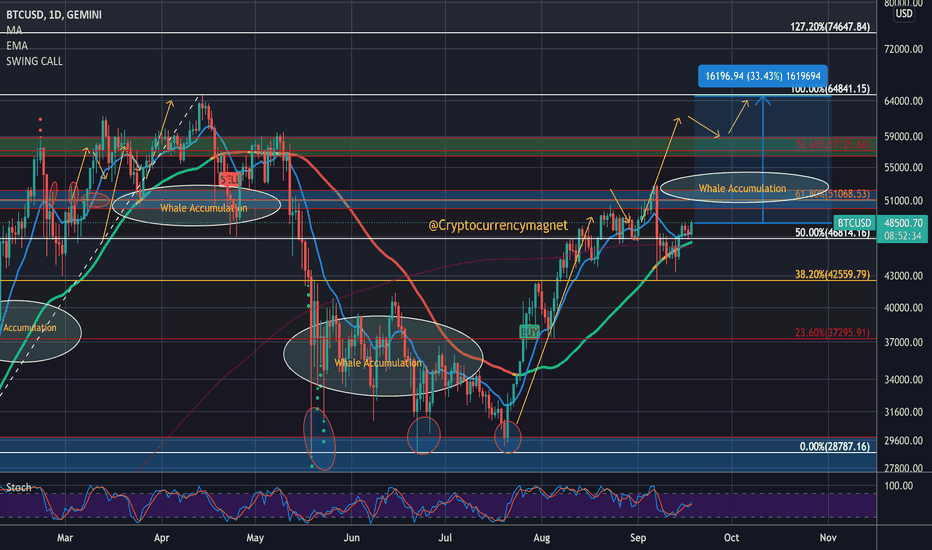
Task: Click the 51000.00 price axis label
Action: click(x=903, y=201)
